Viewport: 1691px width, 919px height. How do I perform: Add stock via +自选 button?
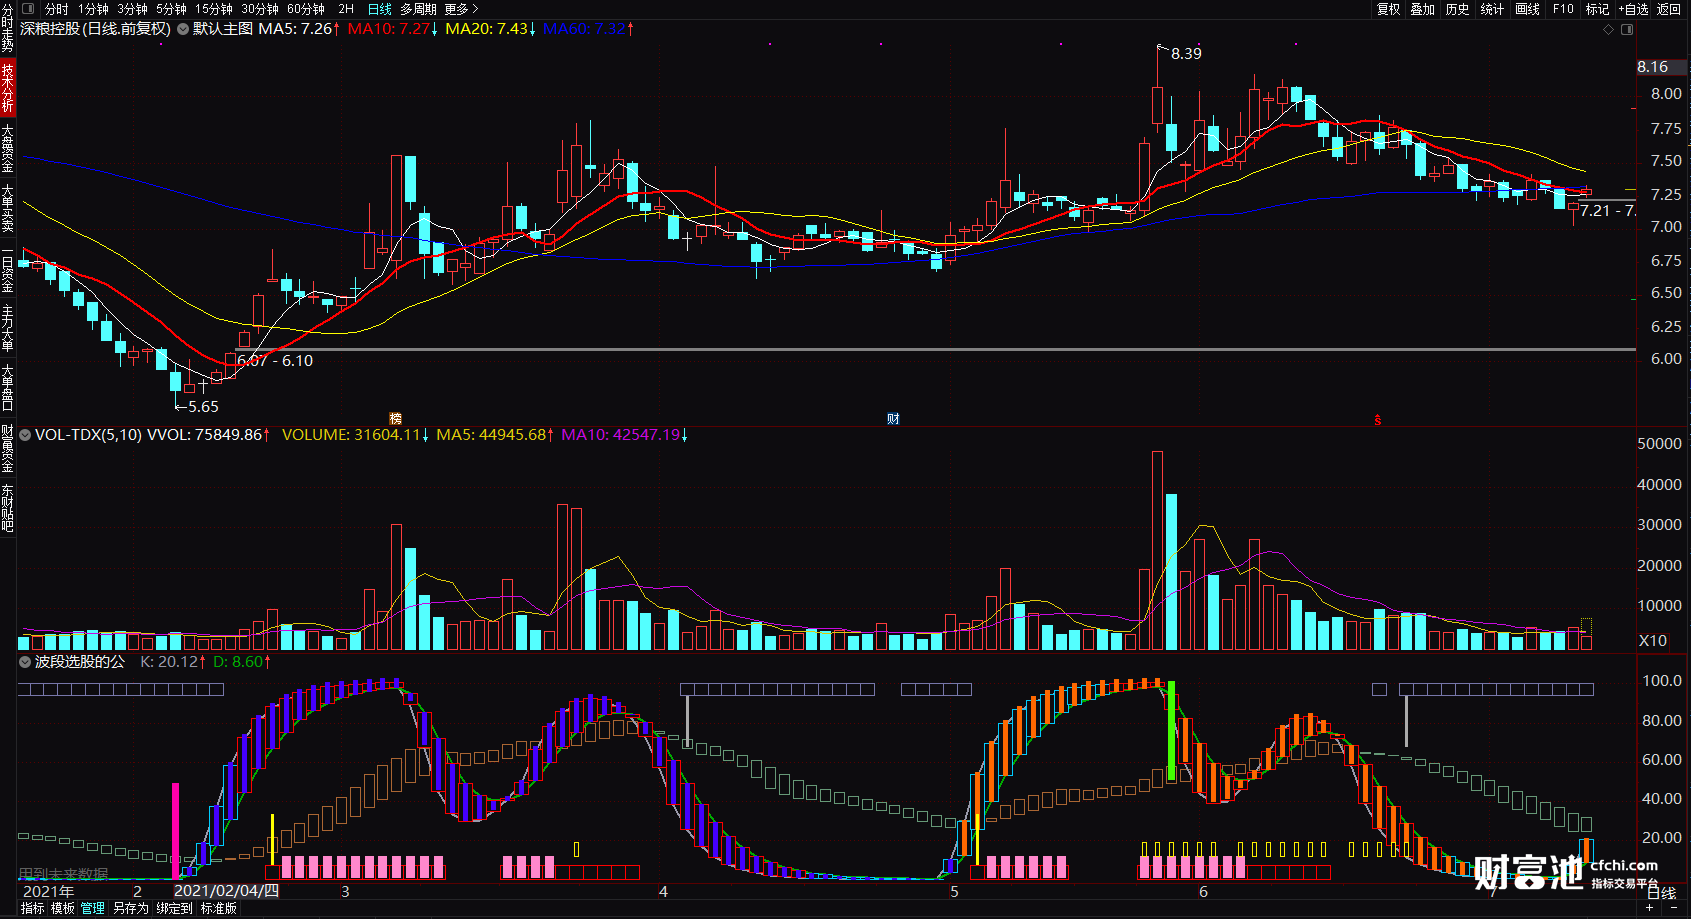(1633, 9)
